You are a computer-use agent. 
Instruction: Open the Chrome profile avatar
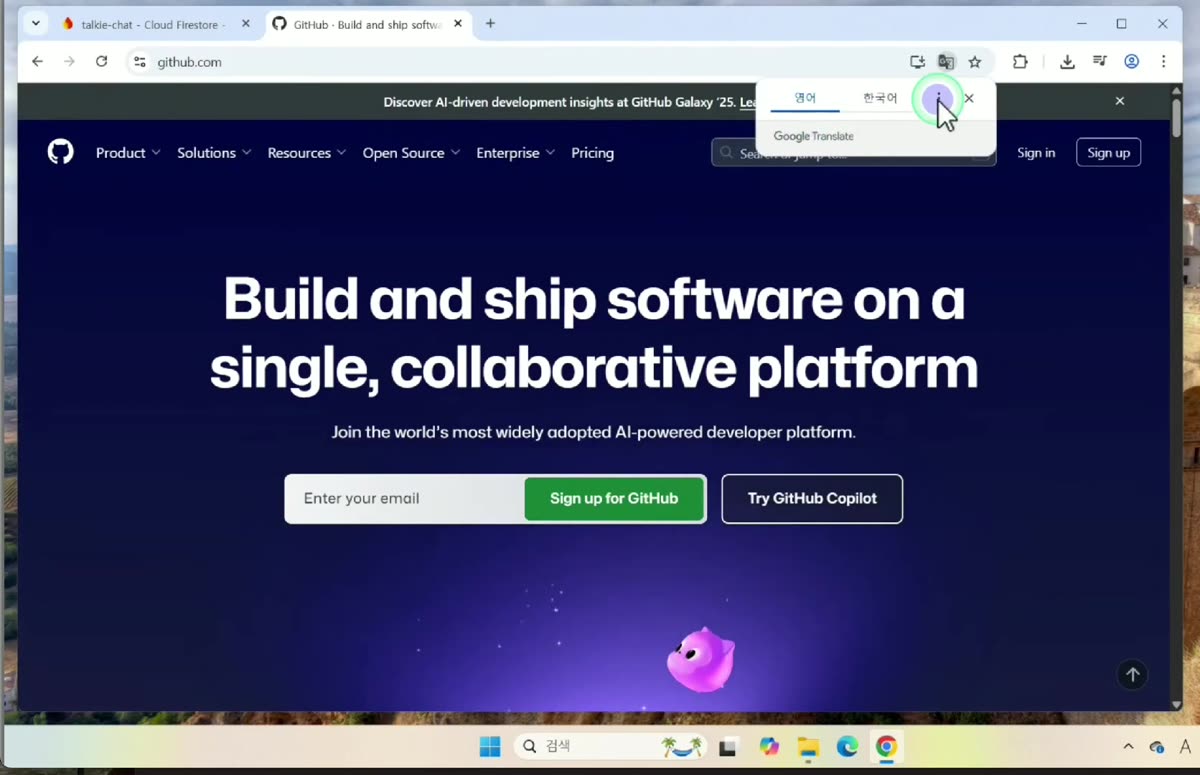point(1132,62)
